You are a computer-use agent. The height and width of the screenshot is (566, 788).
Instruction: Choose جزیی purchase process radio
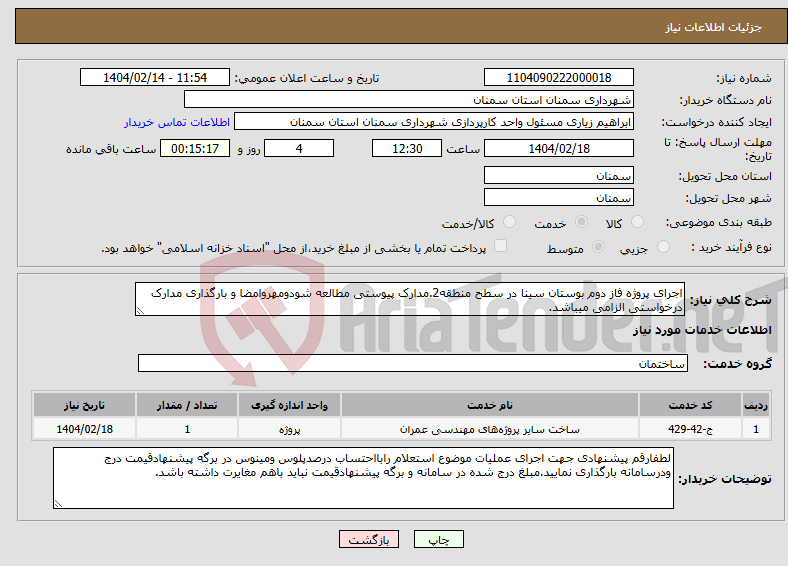click(663, 246)
